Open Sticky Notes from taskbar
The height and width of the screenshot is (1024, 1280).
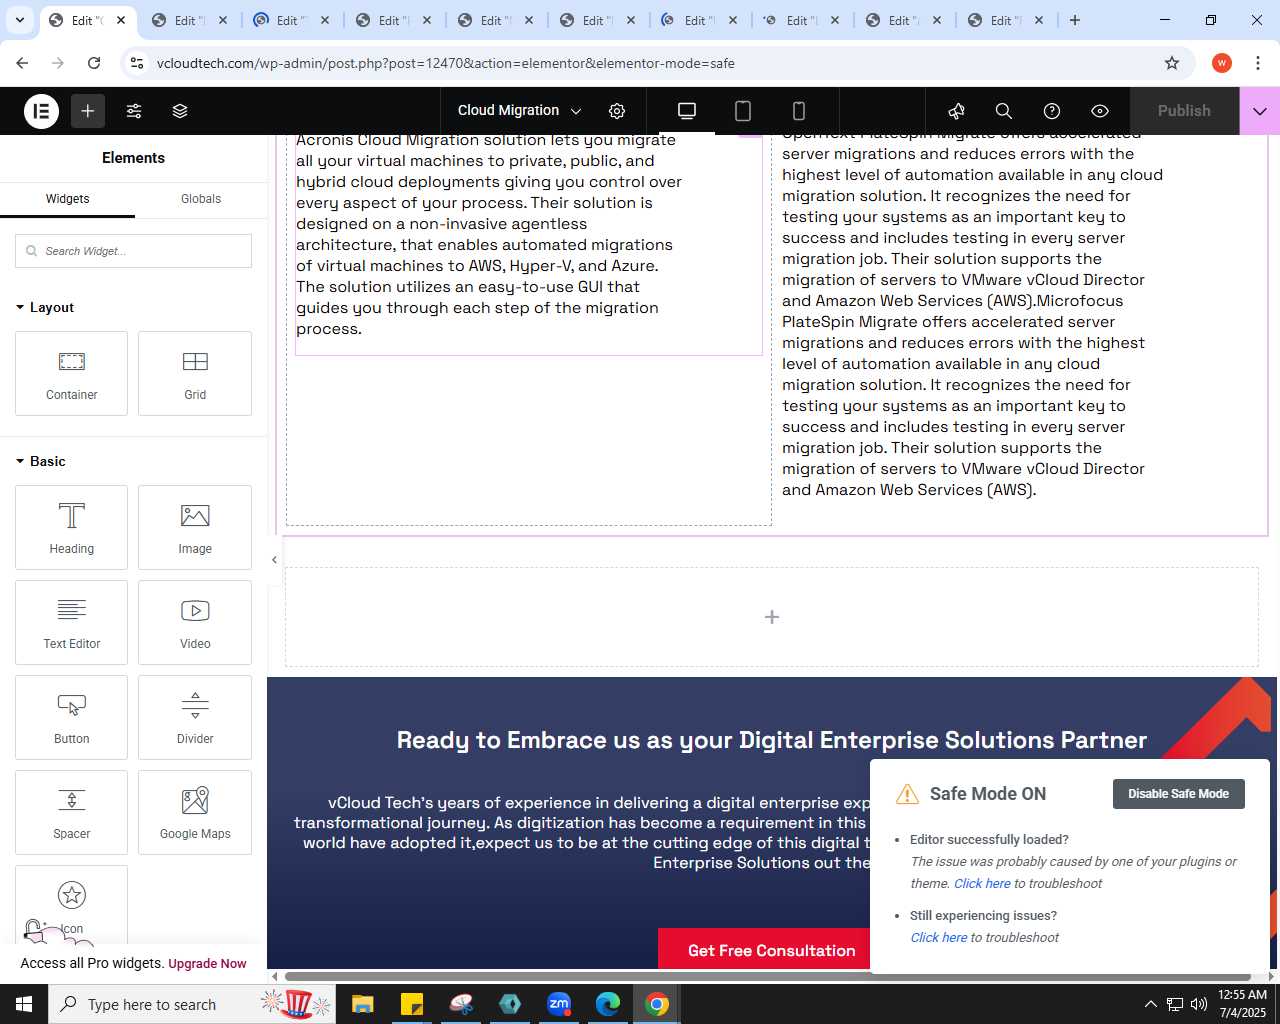(x=411, y=1004)
